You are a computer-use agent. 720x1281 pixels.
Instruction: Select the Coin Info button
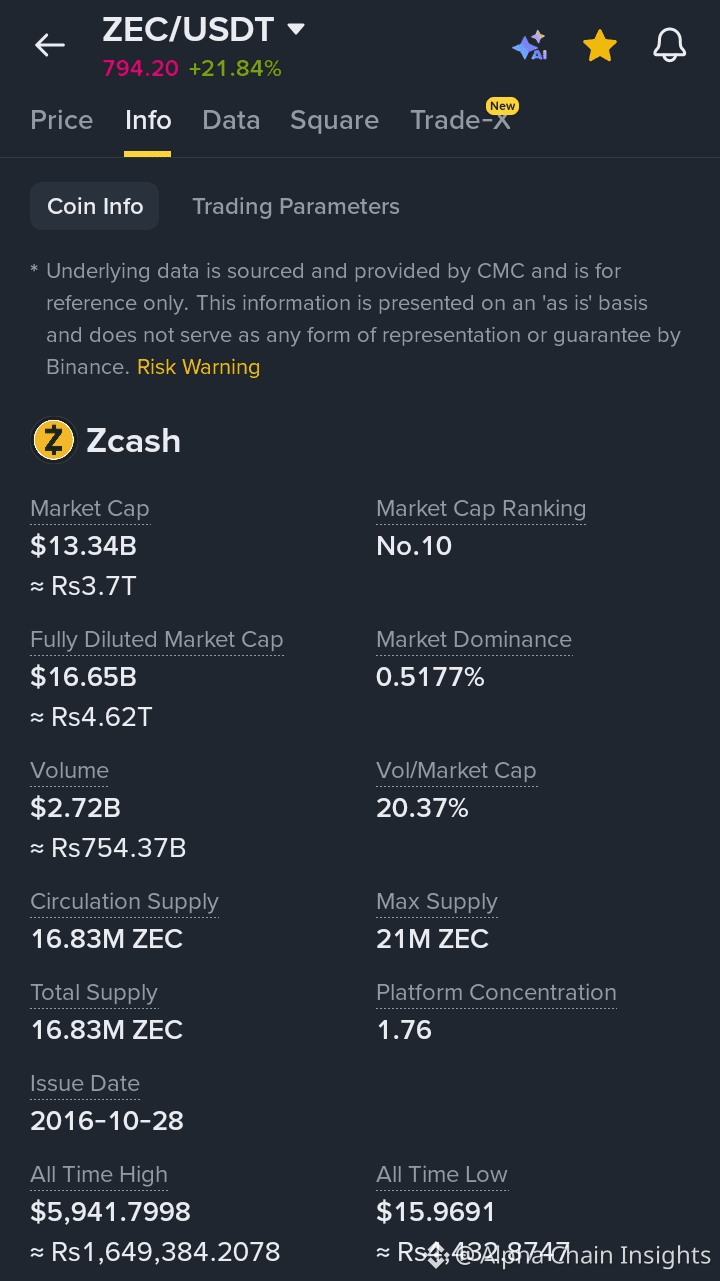pos(95,206)
